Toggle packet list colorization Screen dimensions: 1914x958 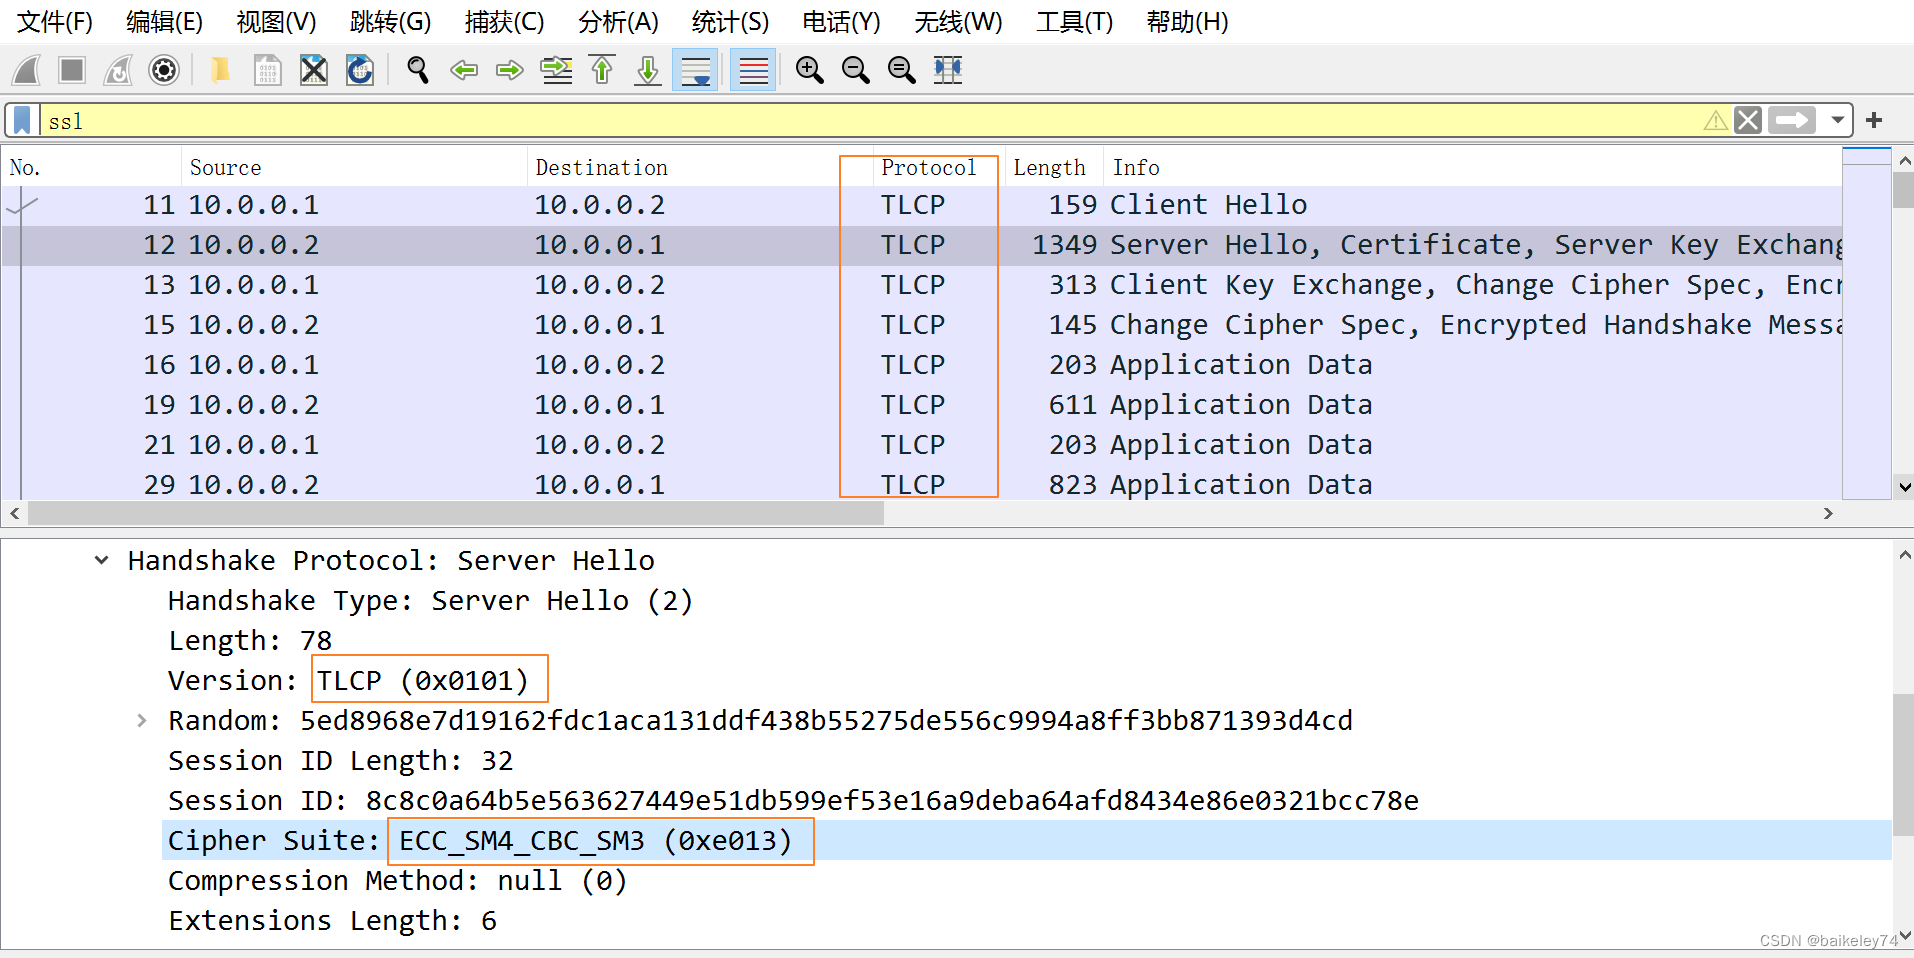point(753,70)
